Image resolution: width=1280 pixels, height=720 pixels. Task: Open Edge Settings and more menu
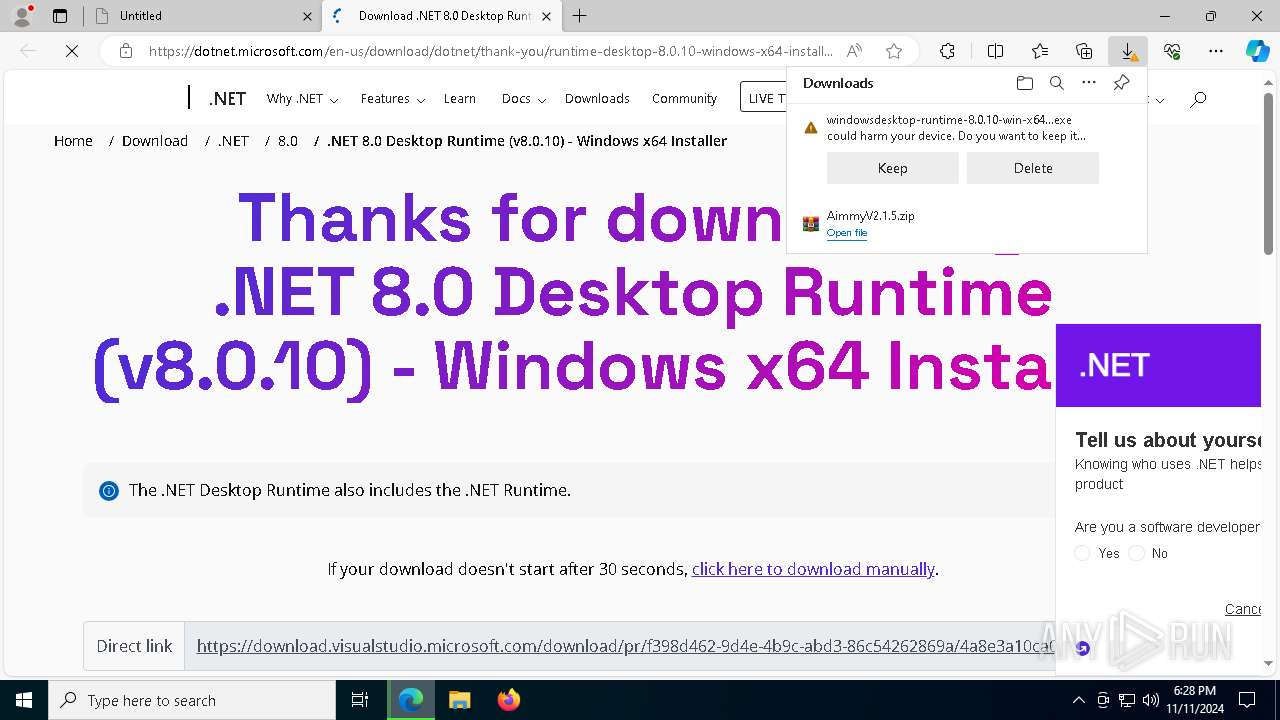pos(1216,51)
